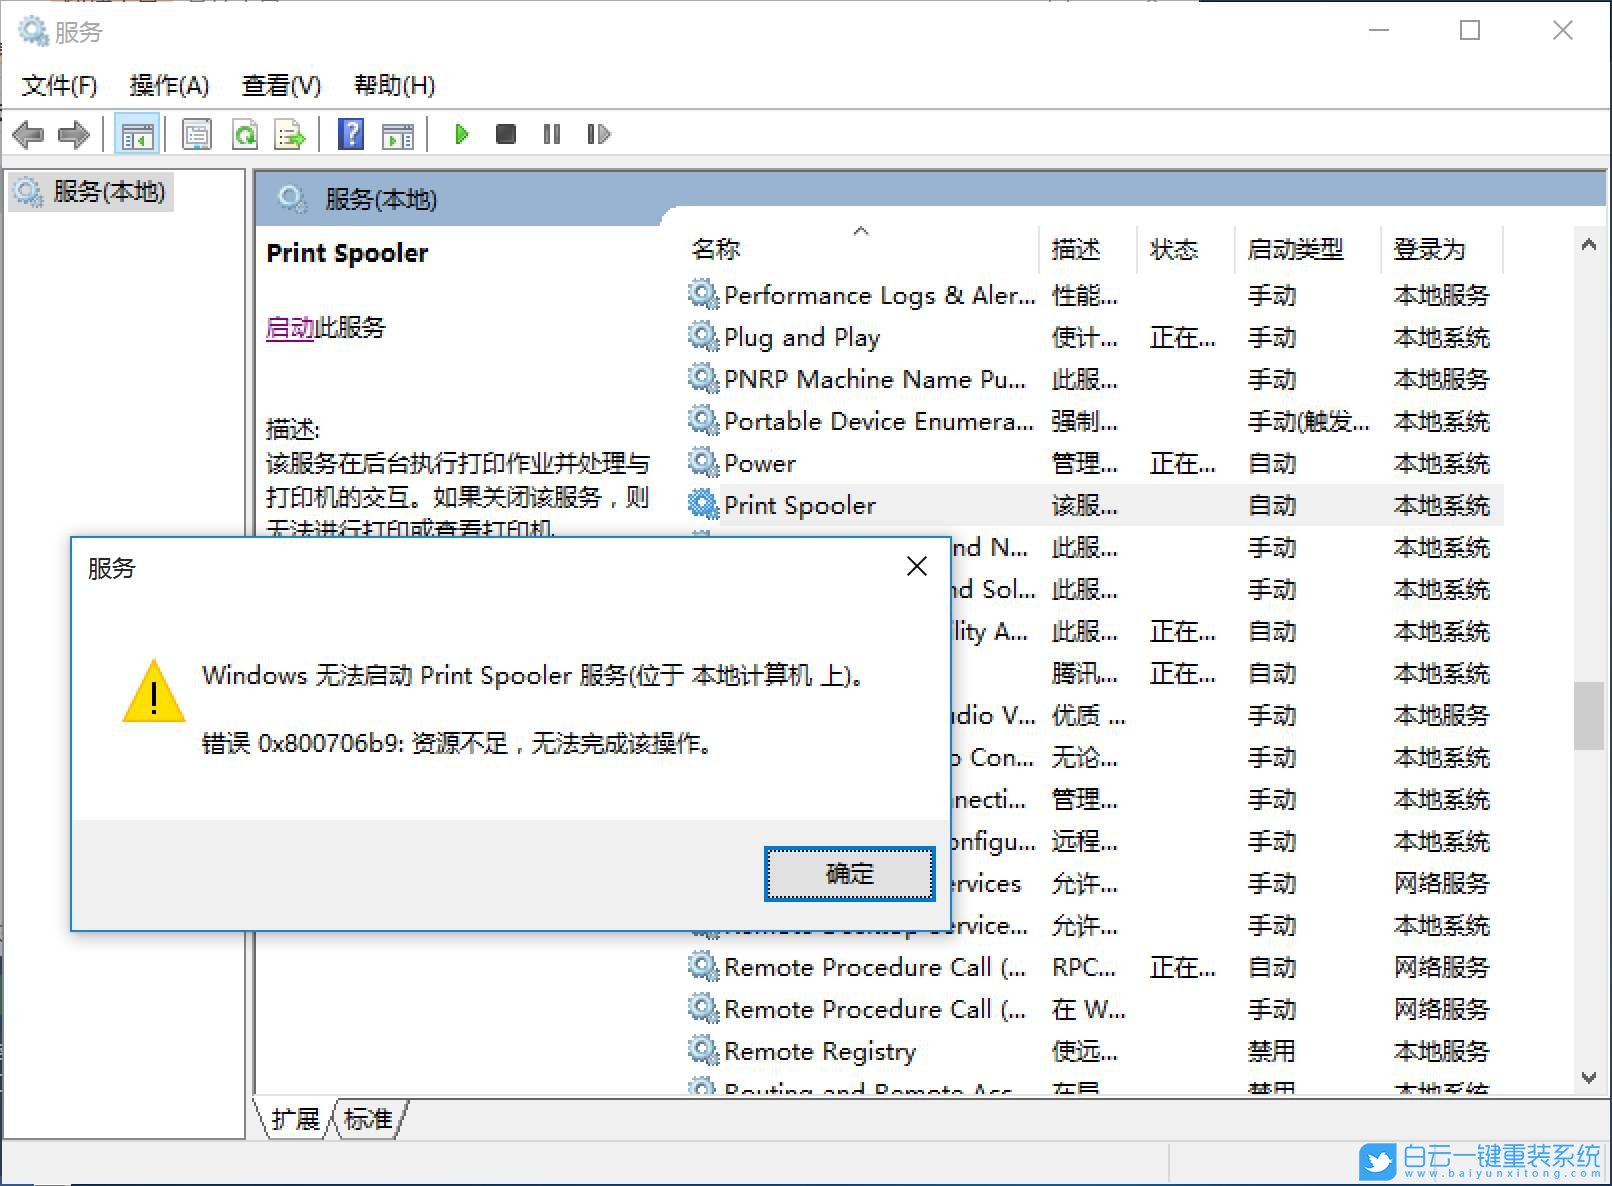Select the Start Service play icon
This screenshot has width=1612, height=1186.
[x=461, y=134]
